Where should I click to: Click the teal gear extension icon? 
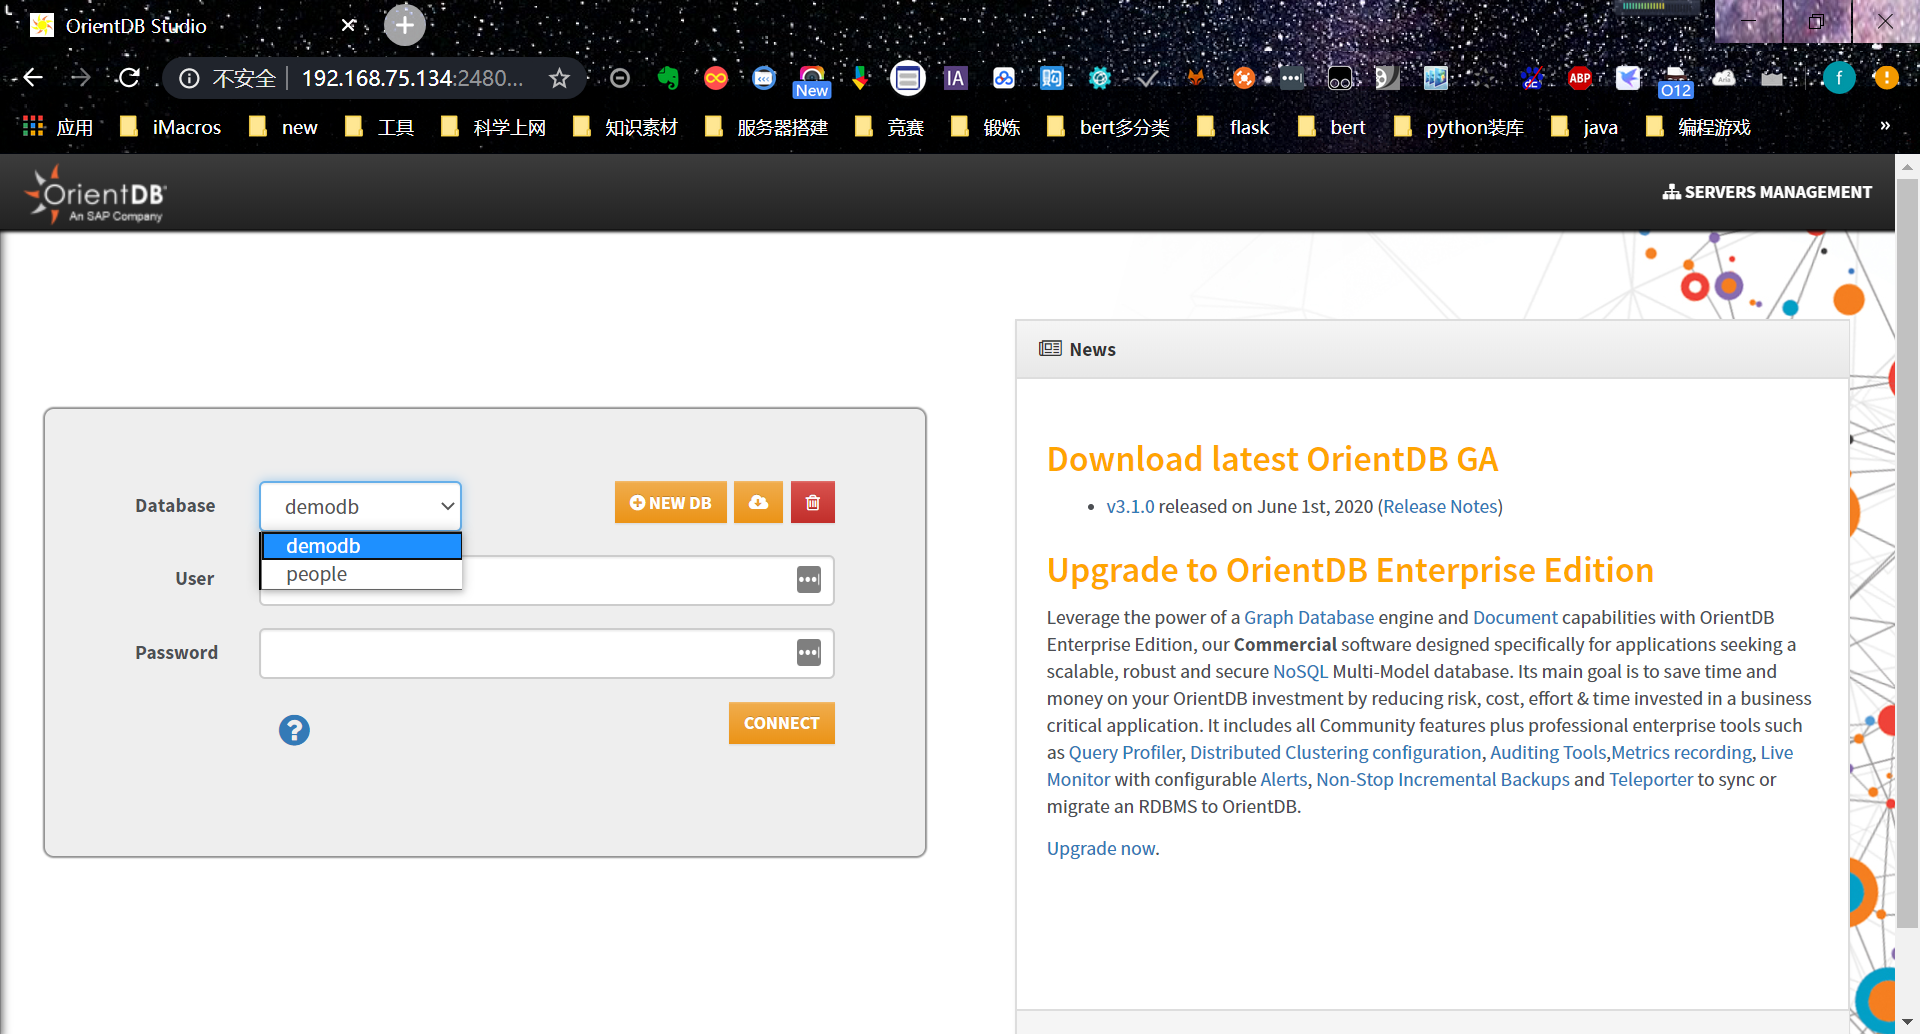pyautogui.click(x=1100, y=78)
